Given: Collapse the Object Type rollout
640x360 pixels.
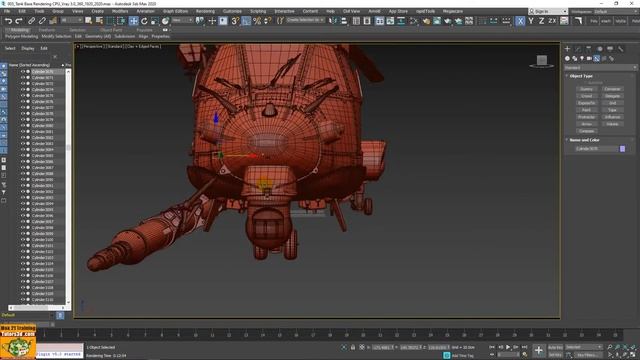Looking at the screenshot, I should [581, 76].
